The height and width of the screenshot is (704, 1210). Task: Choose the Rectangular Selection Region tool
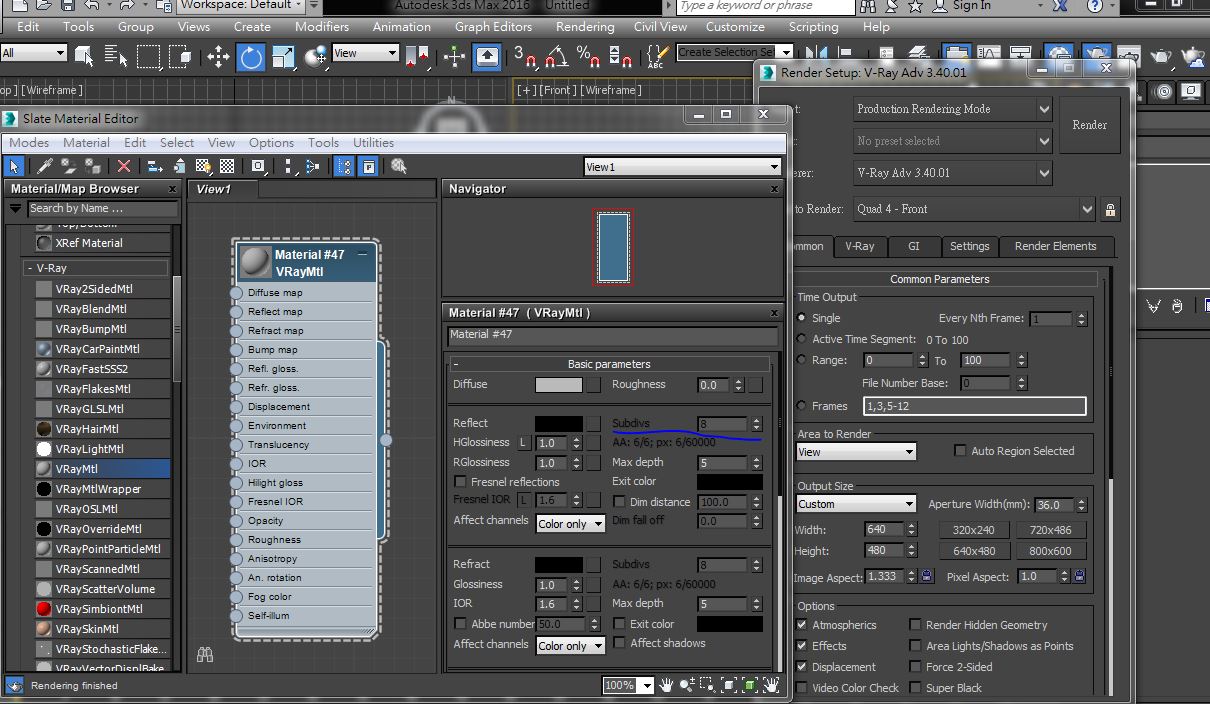pyautogui.click(x=148, y=57)
